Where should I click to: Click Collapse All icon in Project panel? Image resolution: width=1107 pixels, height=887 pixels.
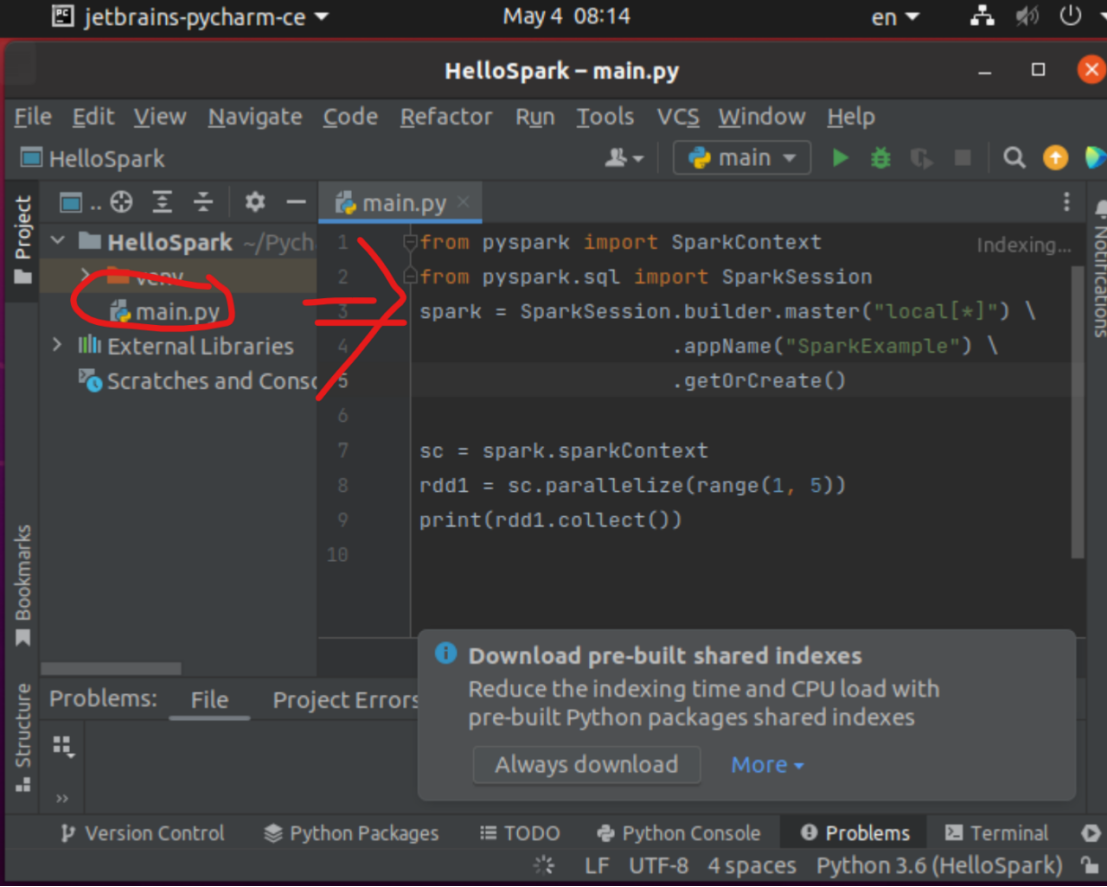pos(203,203)
